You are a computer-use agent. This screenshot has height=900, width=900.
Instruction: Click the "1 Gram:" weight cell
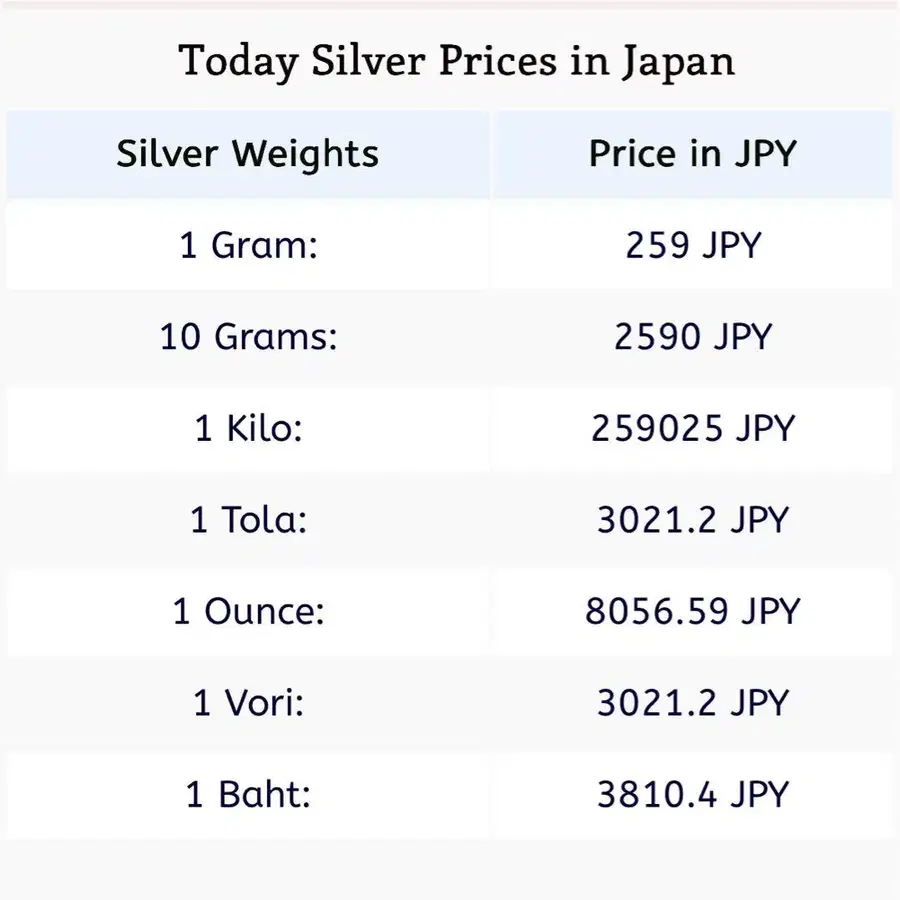point(248,245)
